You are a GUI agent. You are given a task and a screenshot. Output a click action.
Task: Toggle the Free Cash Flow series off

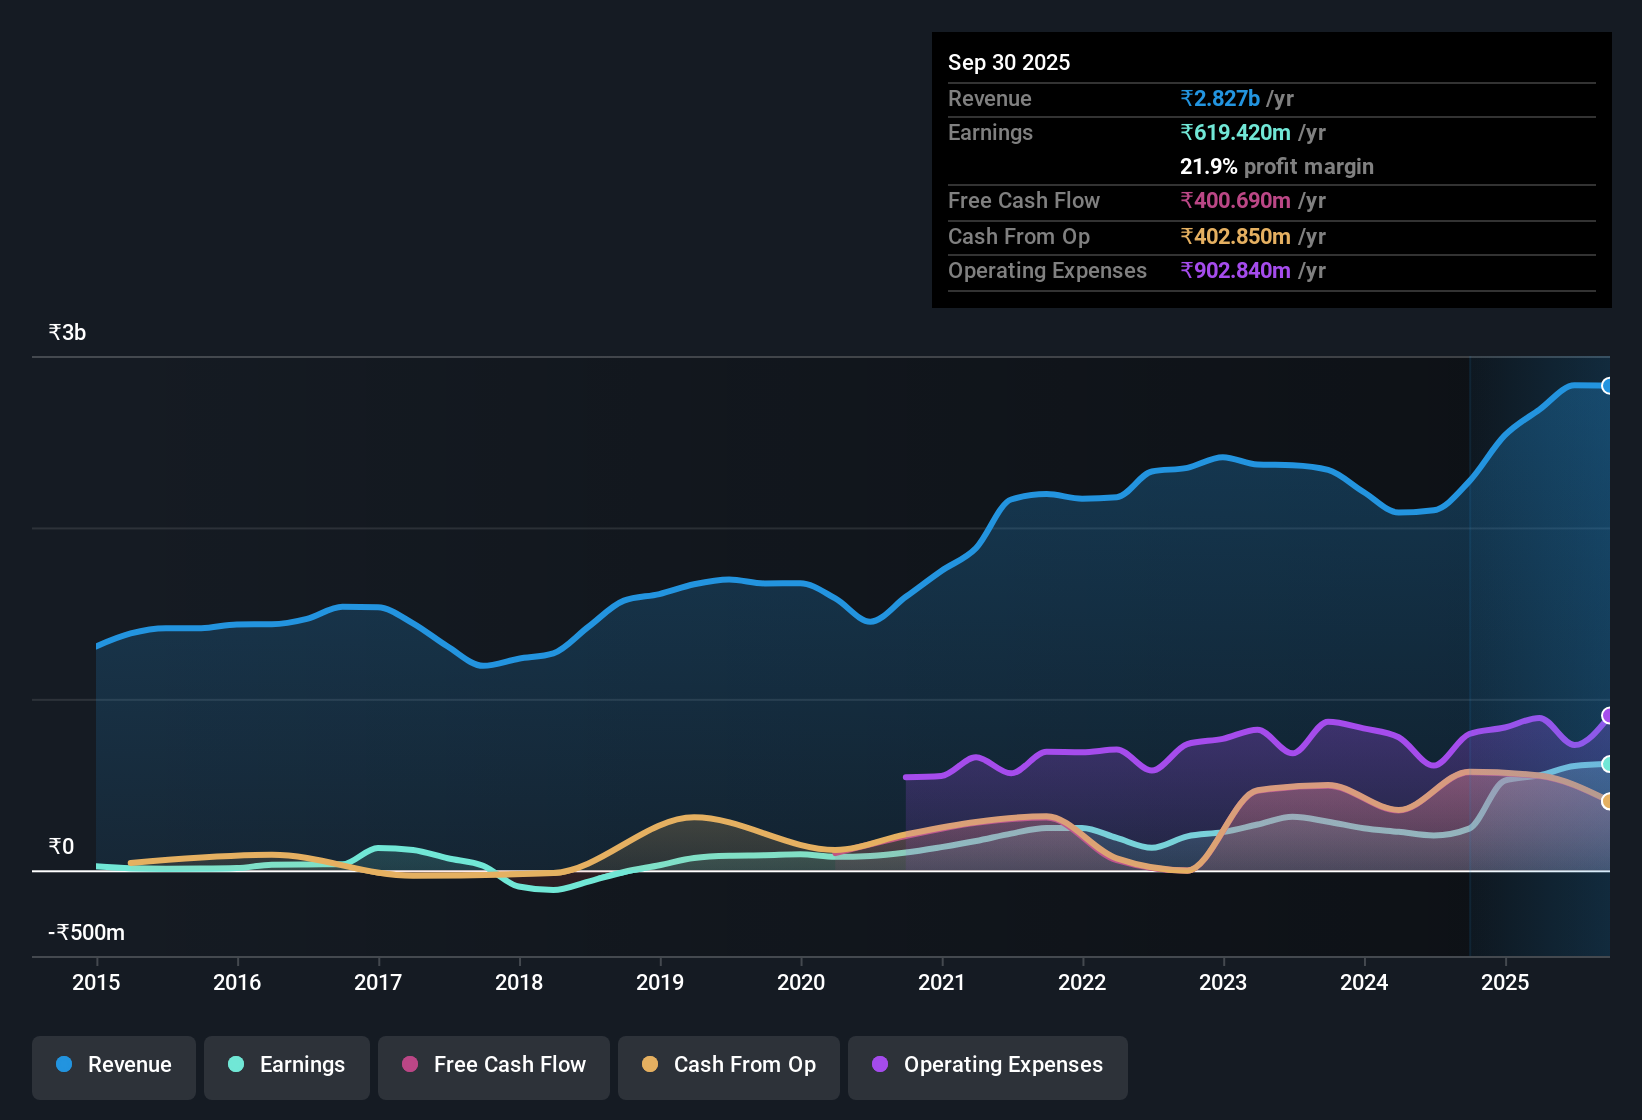click(x=493, y=1065)
